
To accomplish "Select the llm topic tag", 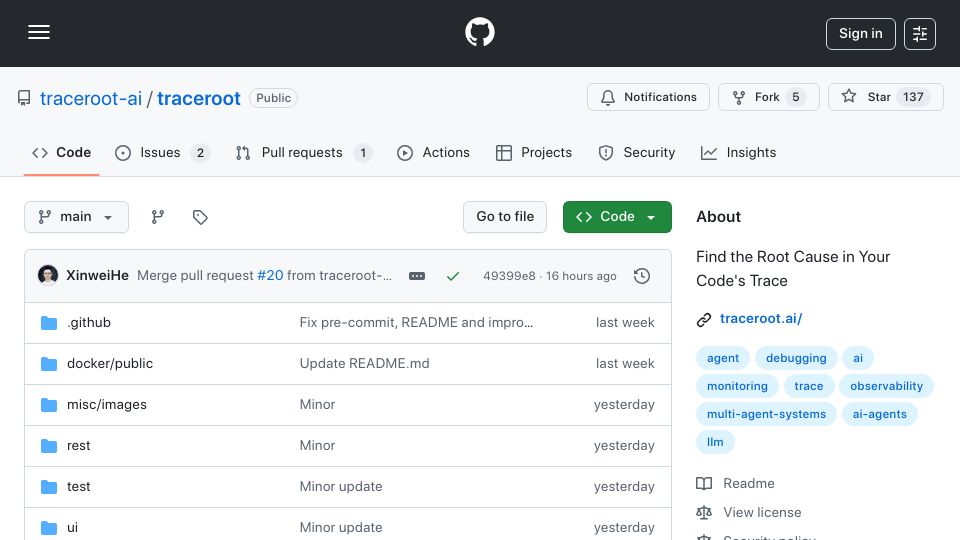I will point(715,442).
